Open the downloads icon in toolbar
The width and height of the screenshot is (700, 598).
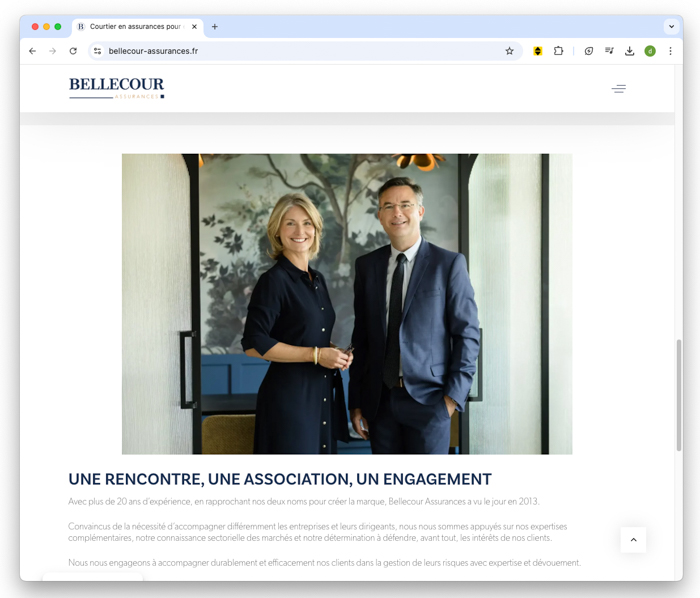629,51
